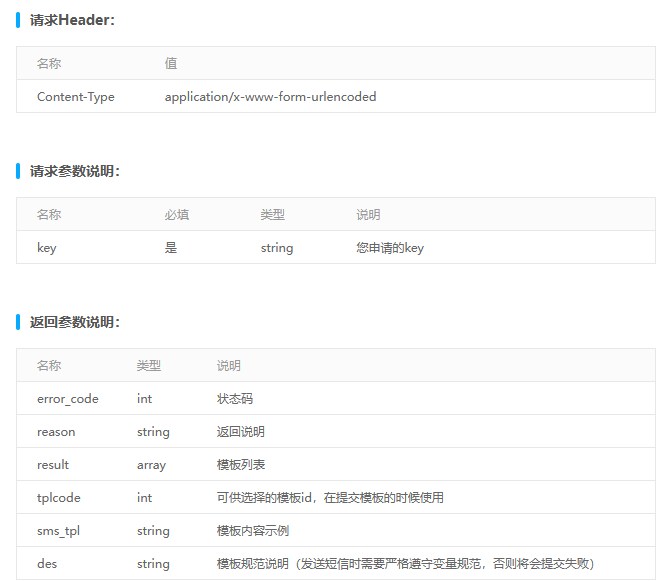
Task: Select string type in the key row
Action: (277, 248)
